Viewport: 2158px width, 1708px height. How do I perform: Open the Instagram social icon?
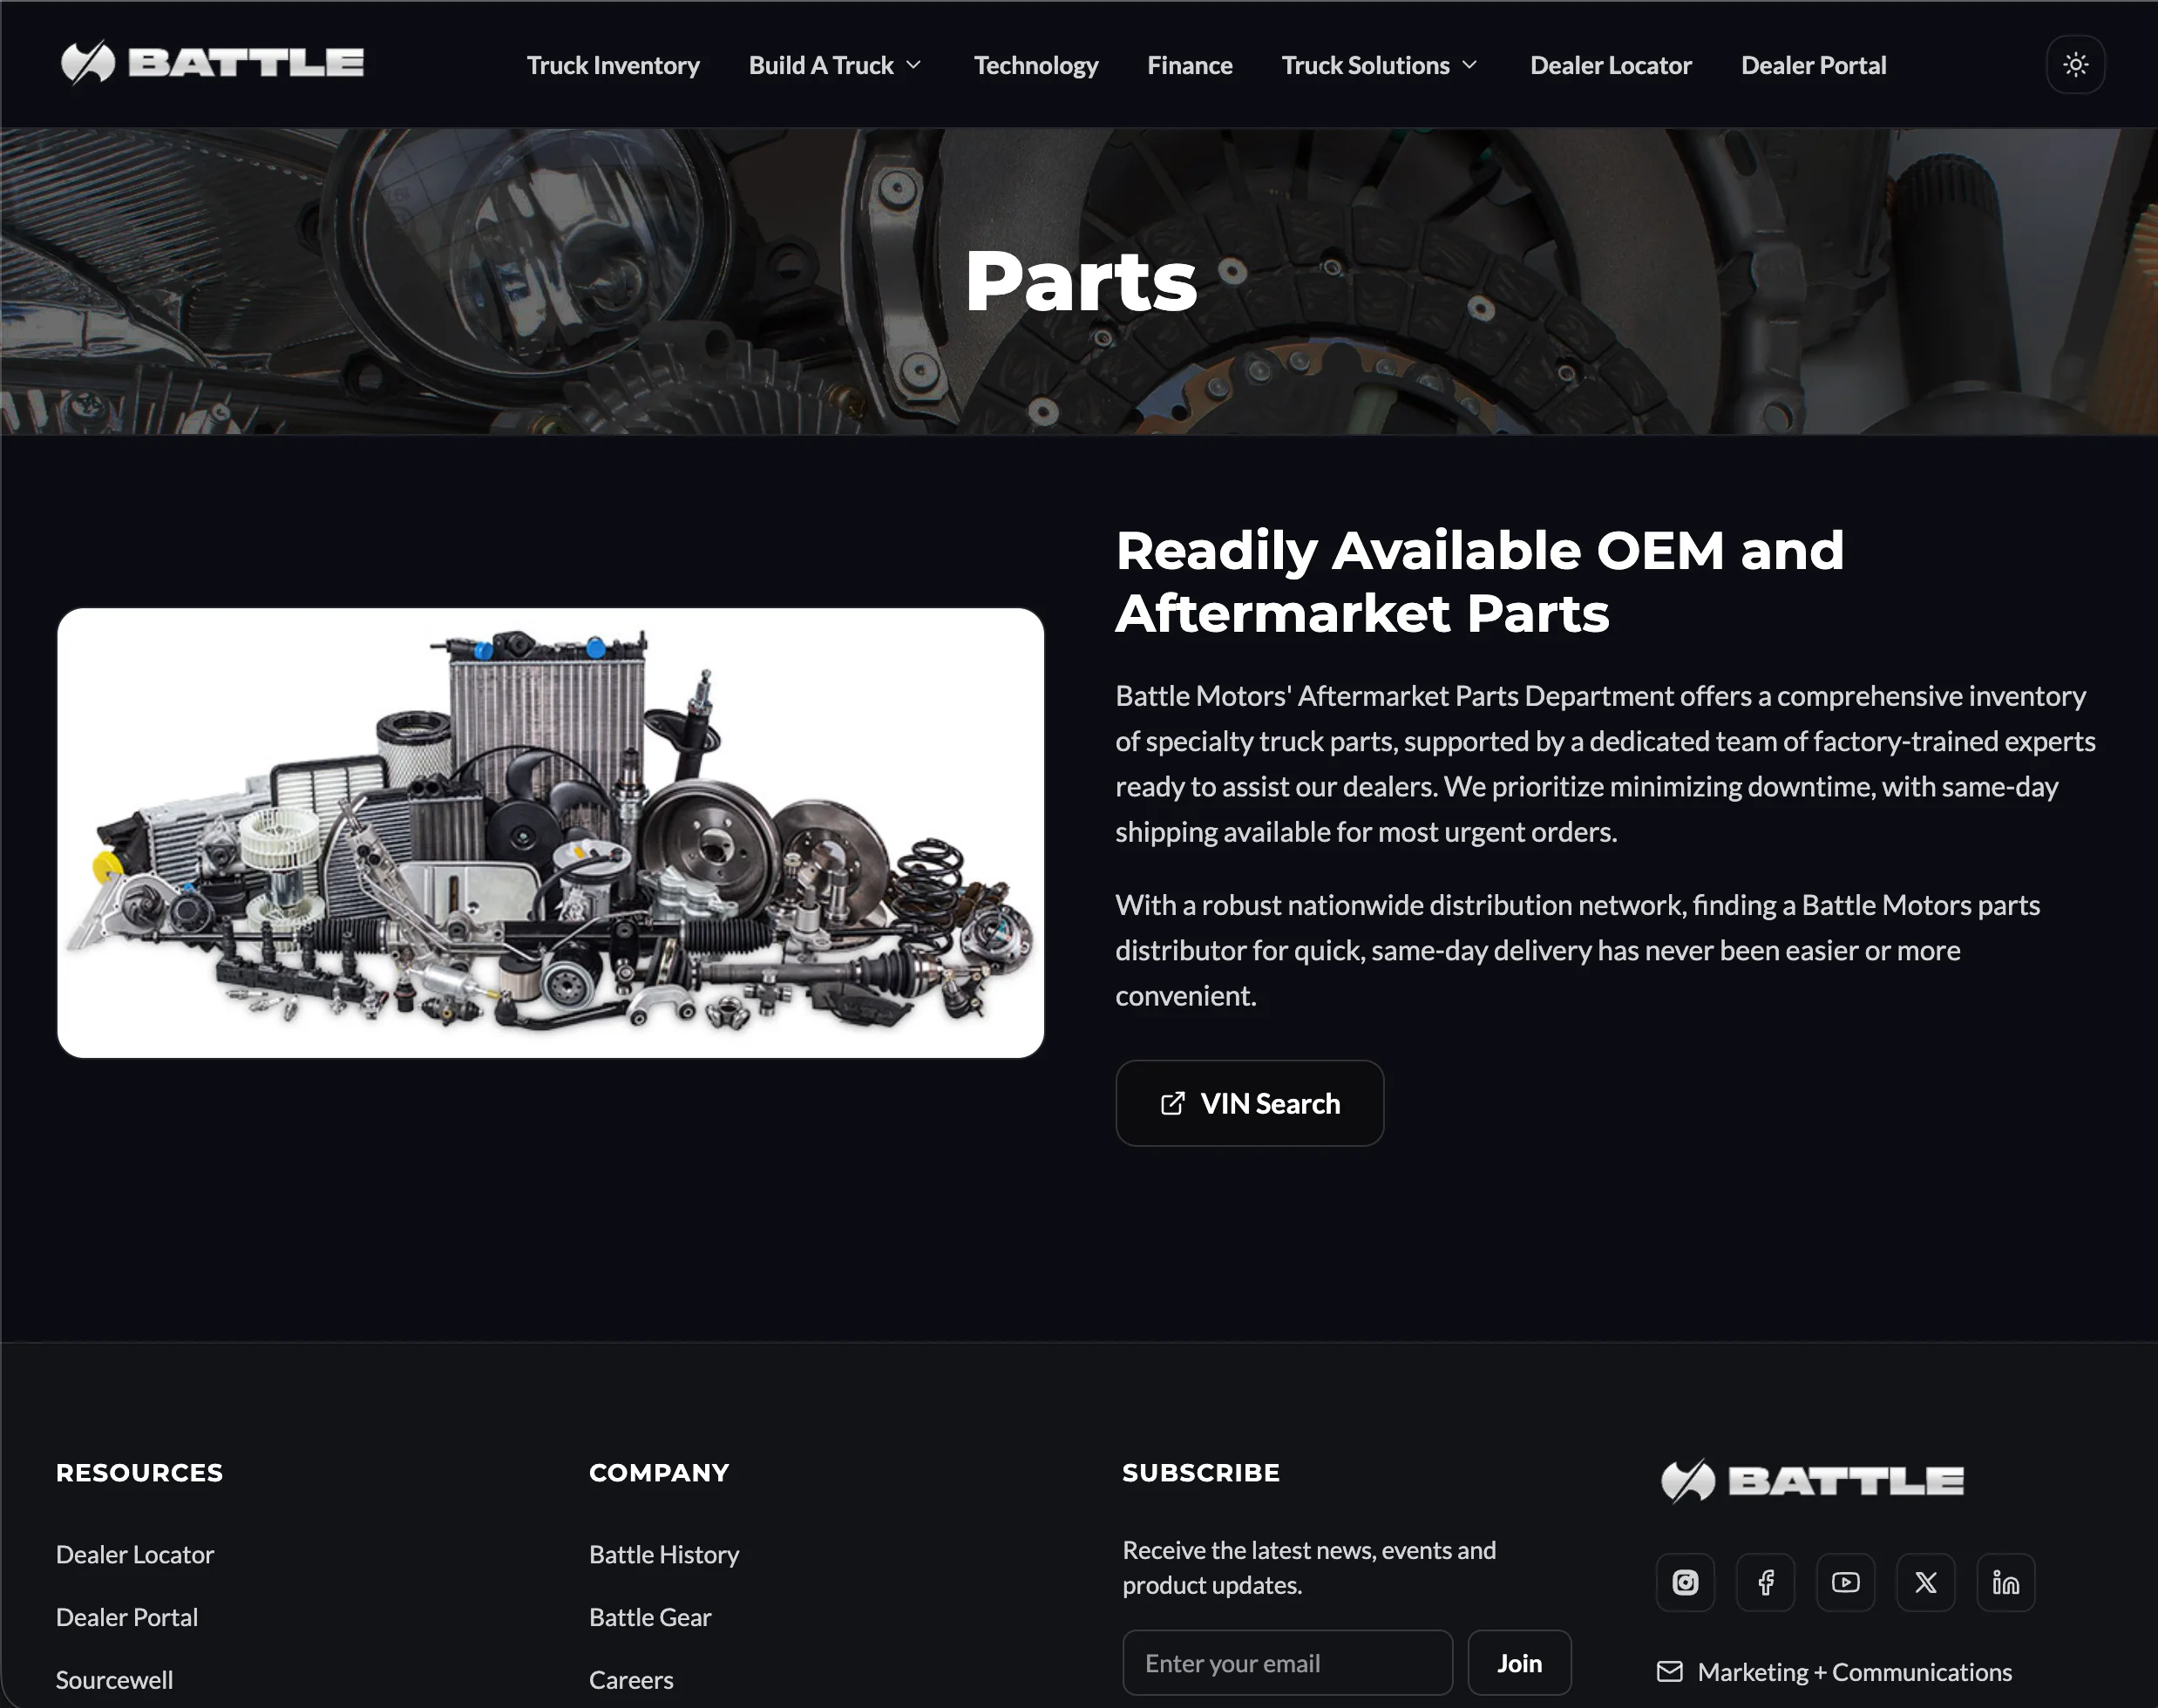tap(1685, 1582)
